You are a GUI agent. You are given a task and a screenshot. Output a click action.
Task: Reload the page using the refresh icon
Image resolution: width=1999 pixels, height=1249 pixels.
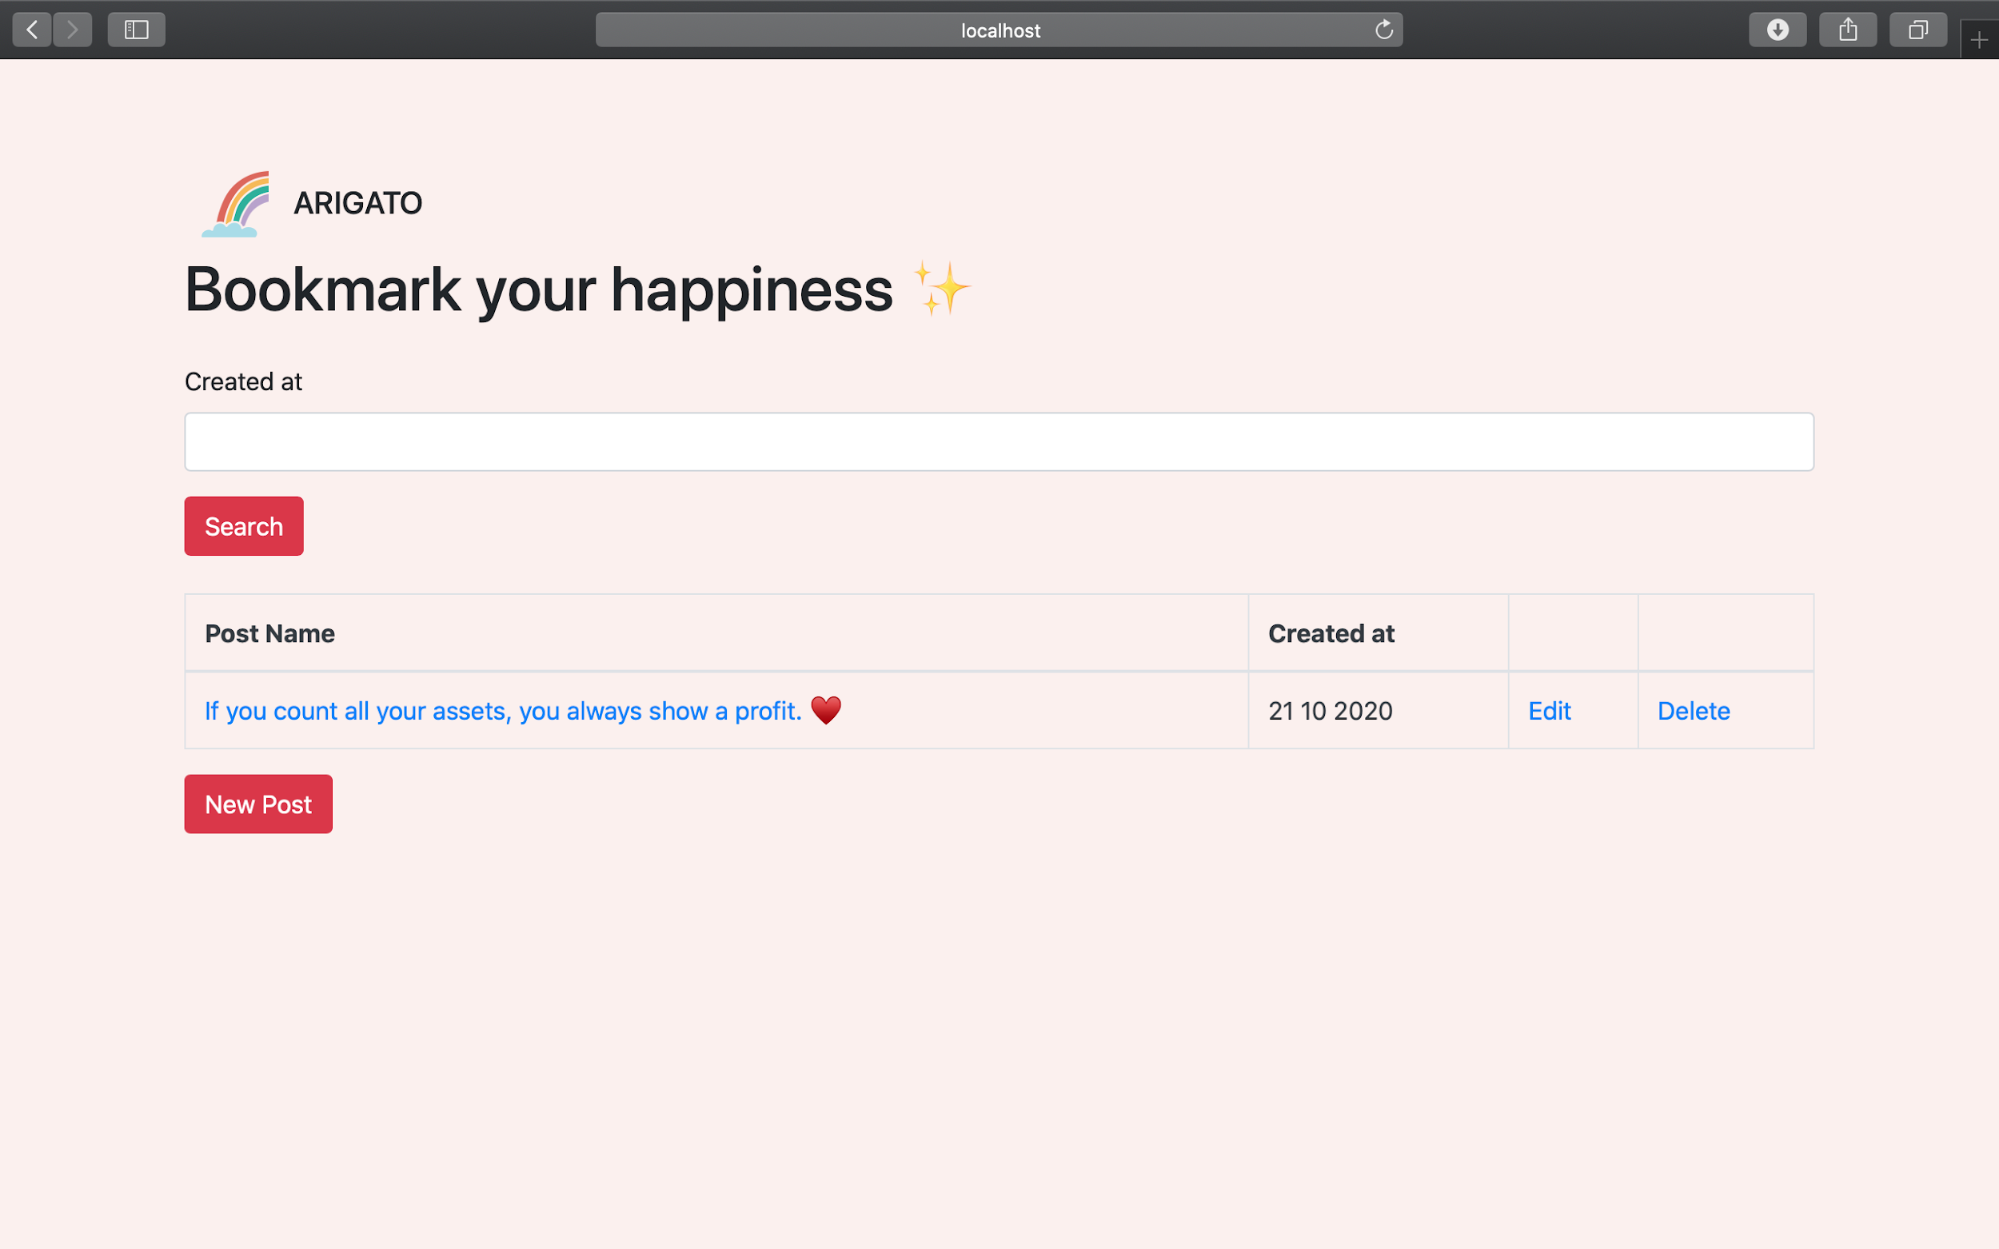(1383, 30)
